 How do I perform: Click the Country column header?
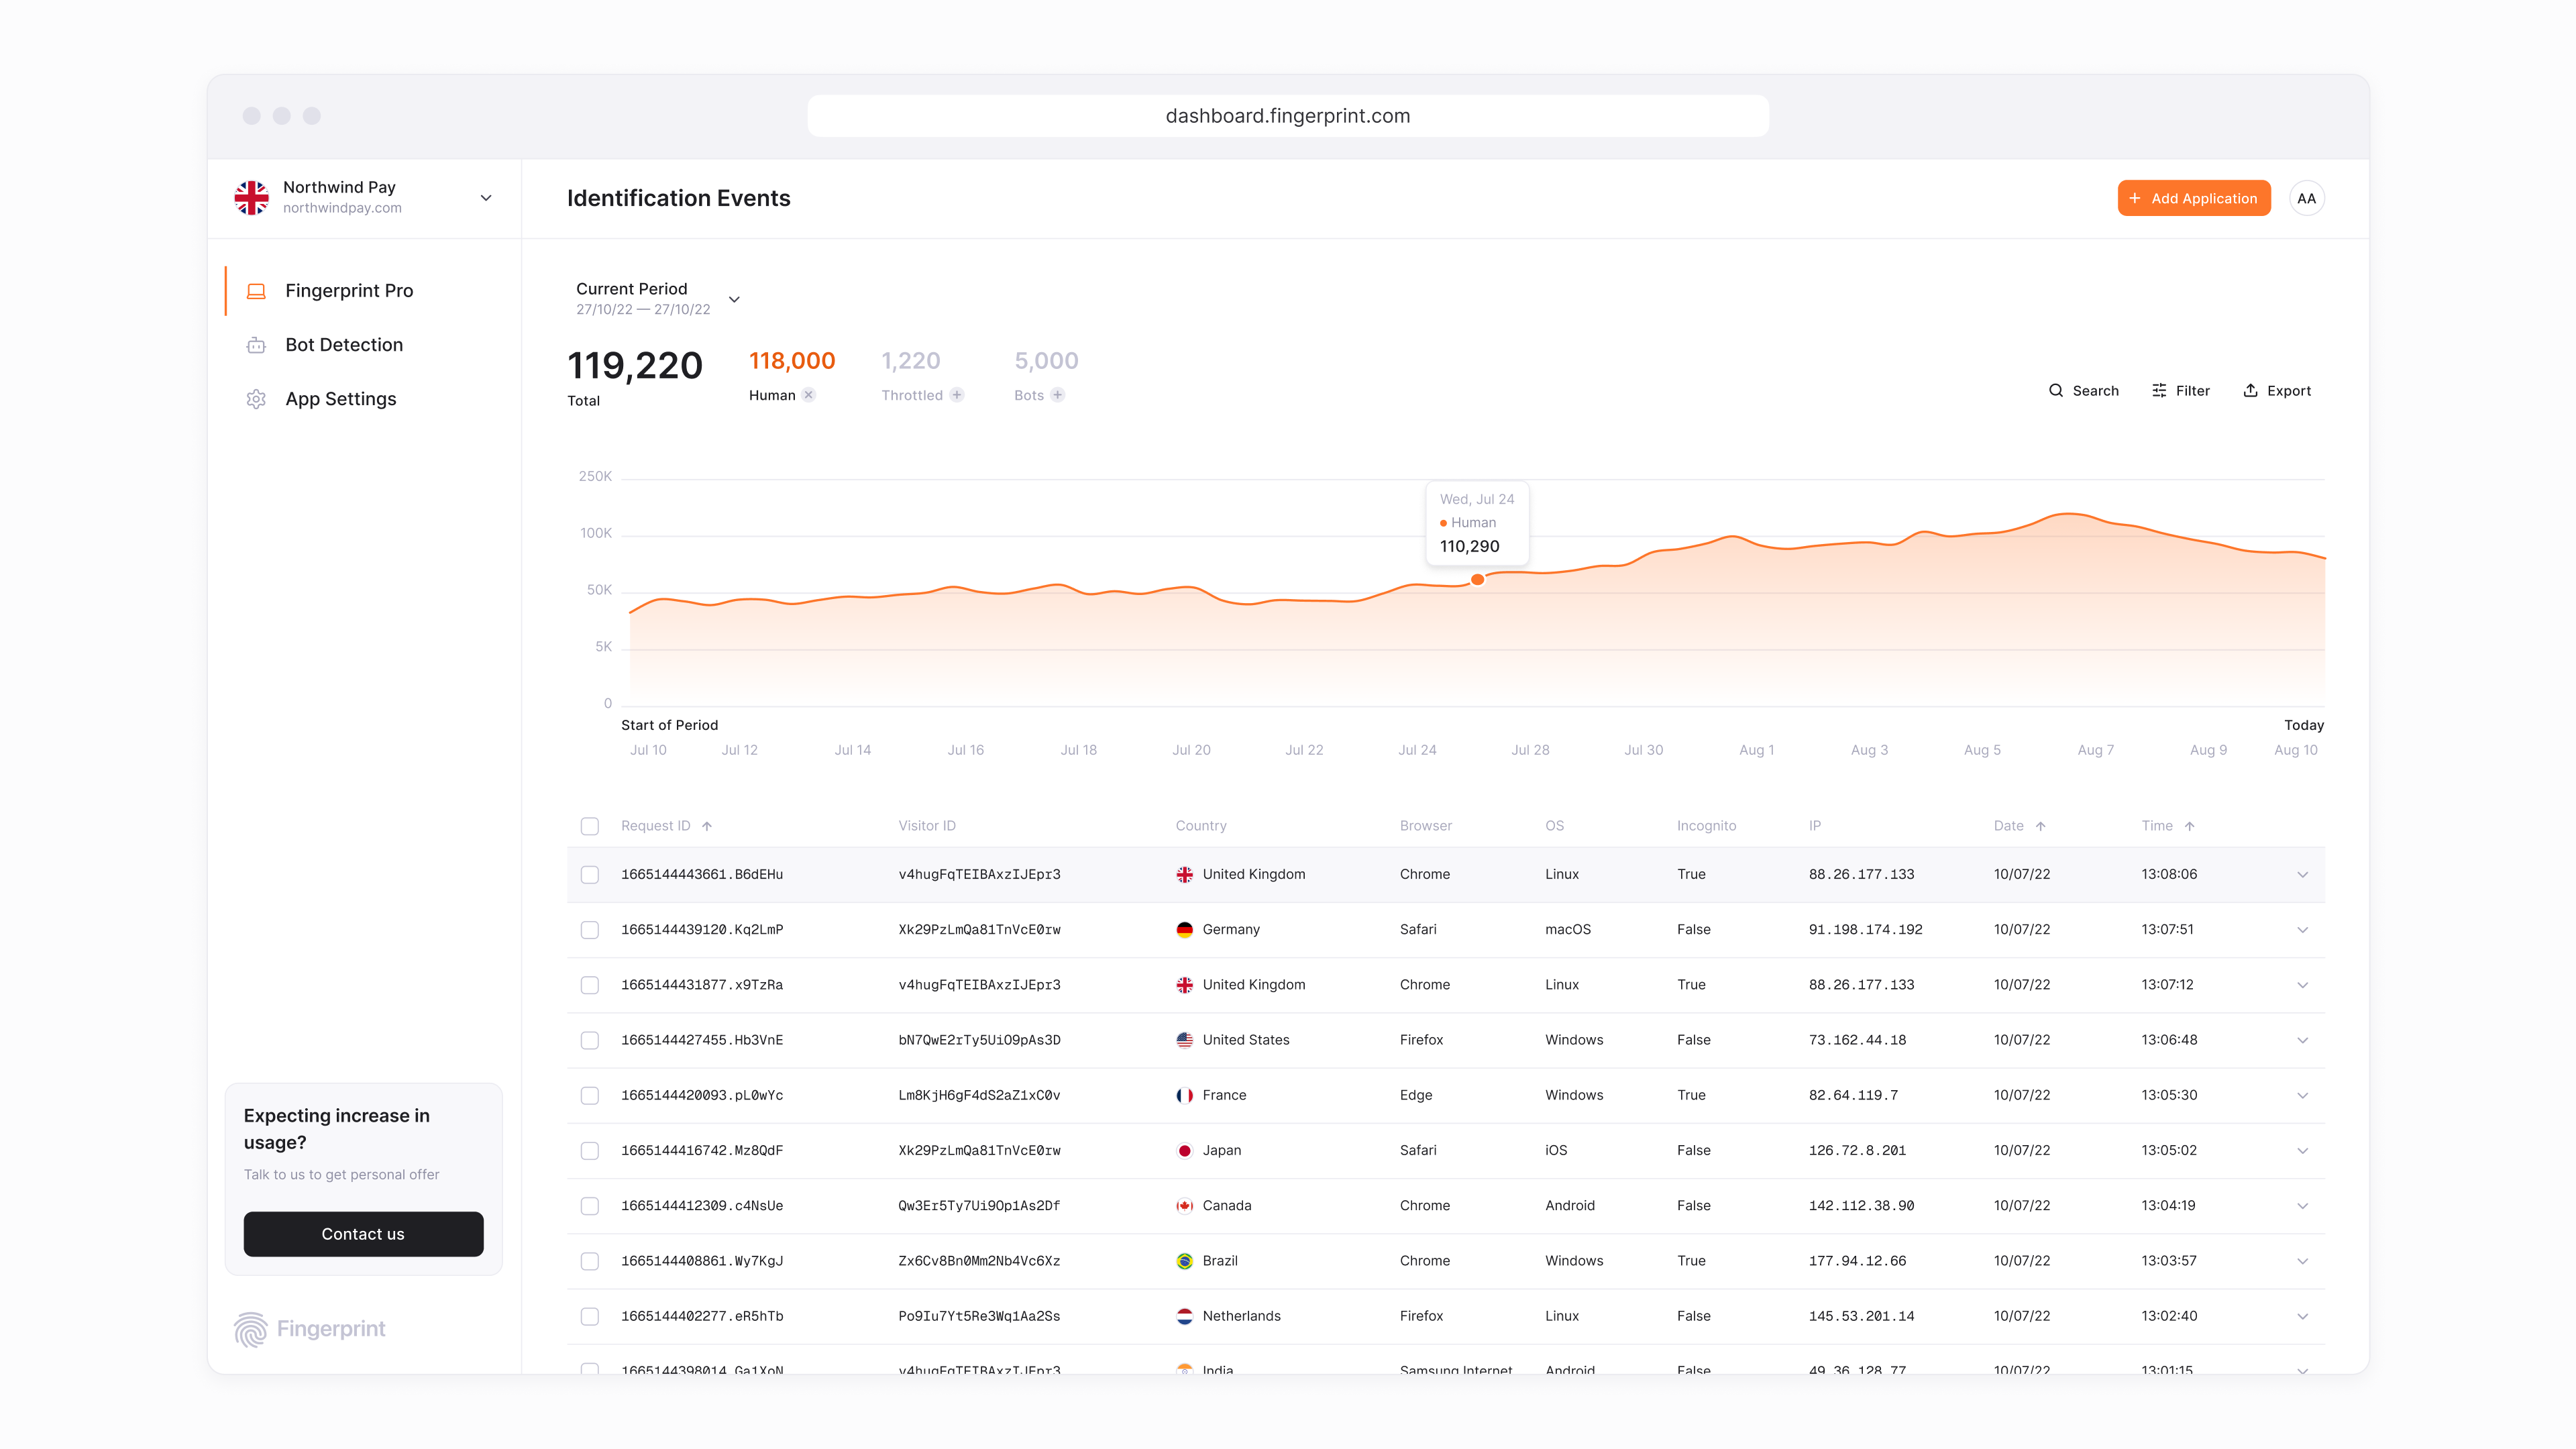click(1201, 826)
